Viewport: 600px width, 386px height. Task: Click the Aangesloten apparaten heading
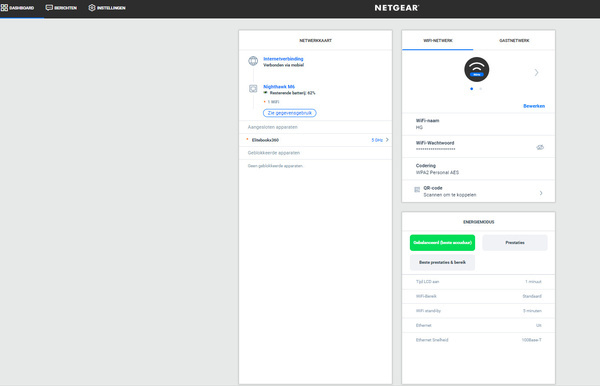[x=272, y=127]
